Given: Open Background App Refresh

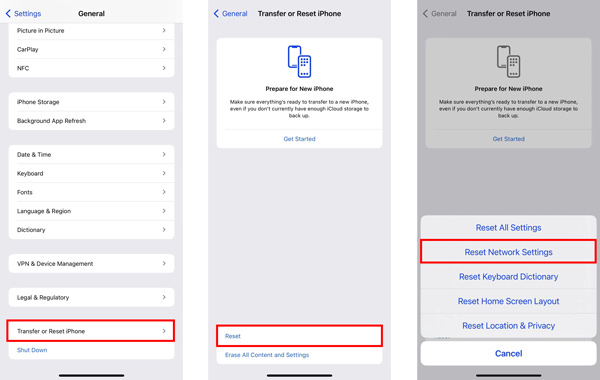Looking at the screenshot, I should (91, 121).
